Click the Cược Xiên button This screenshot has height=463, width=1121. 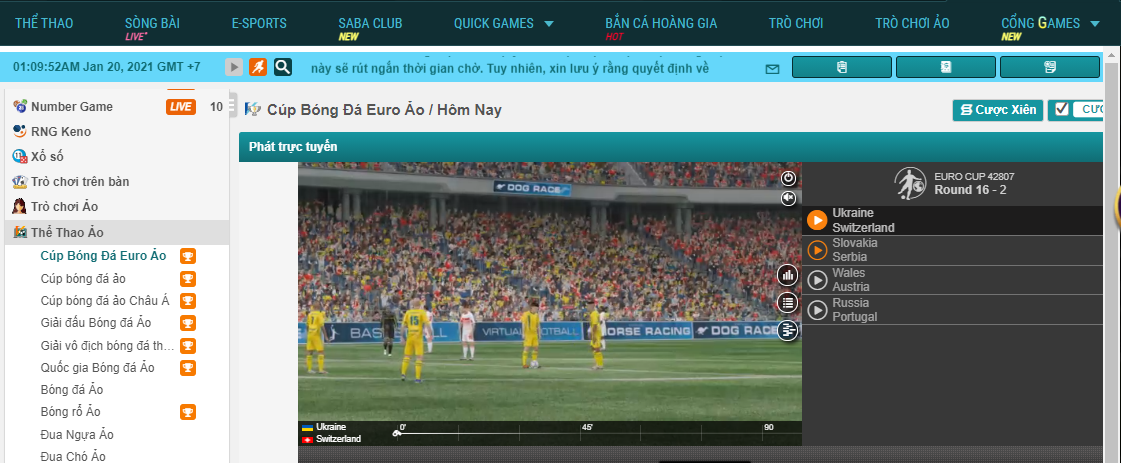(998, 110)
